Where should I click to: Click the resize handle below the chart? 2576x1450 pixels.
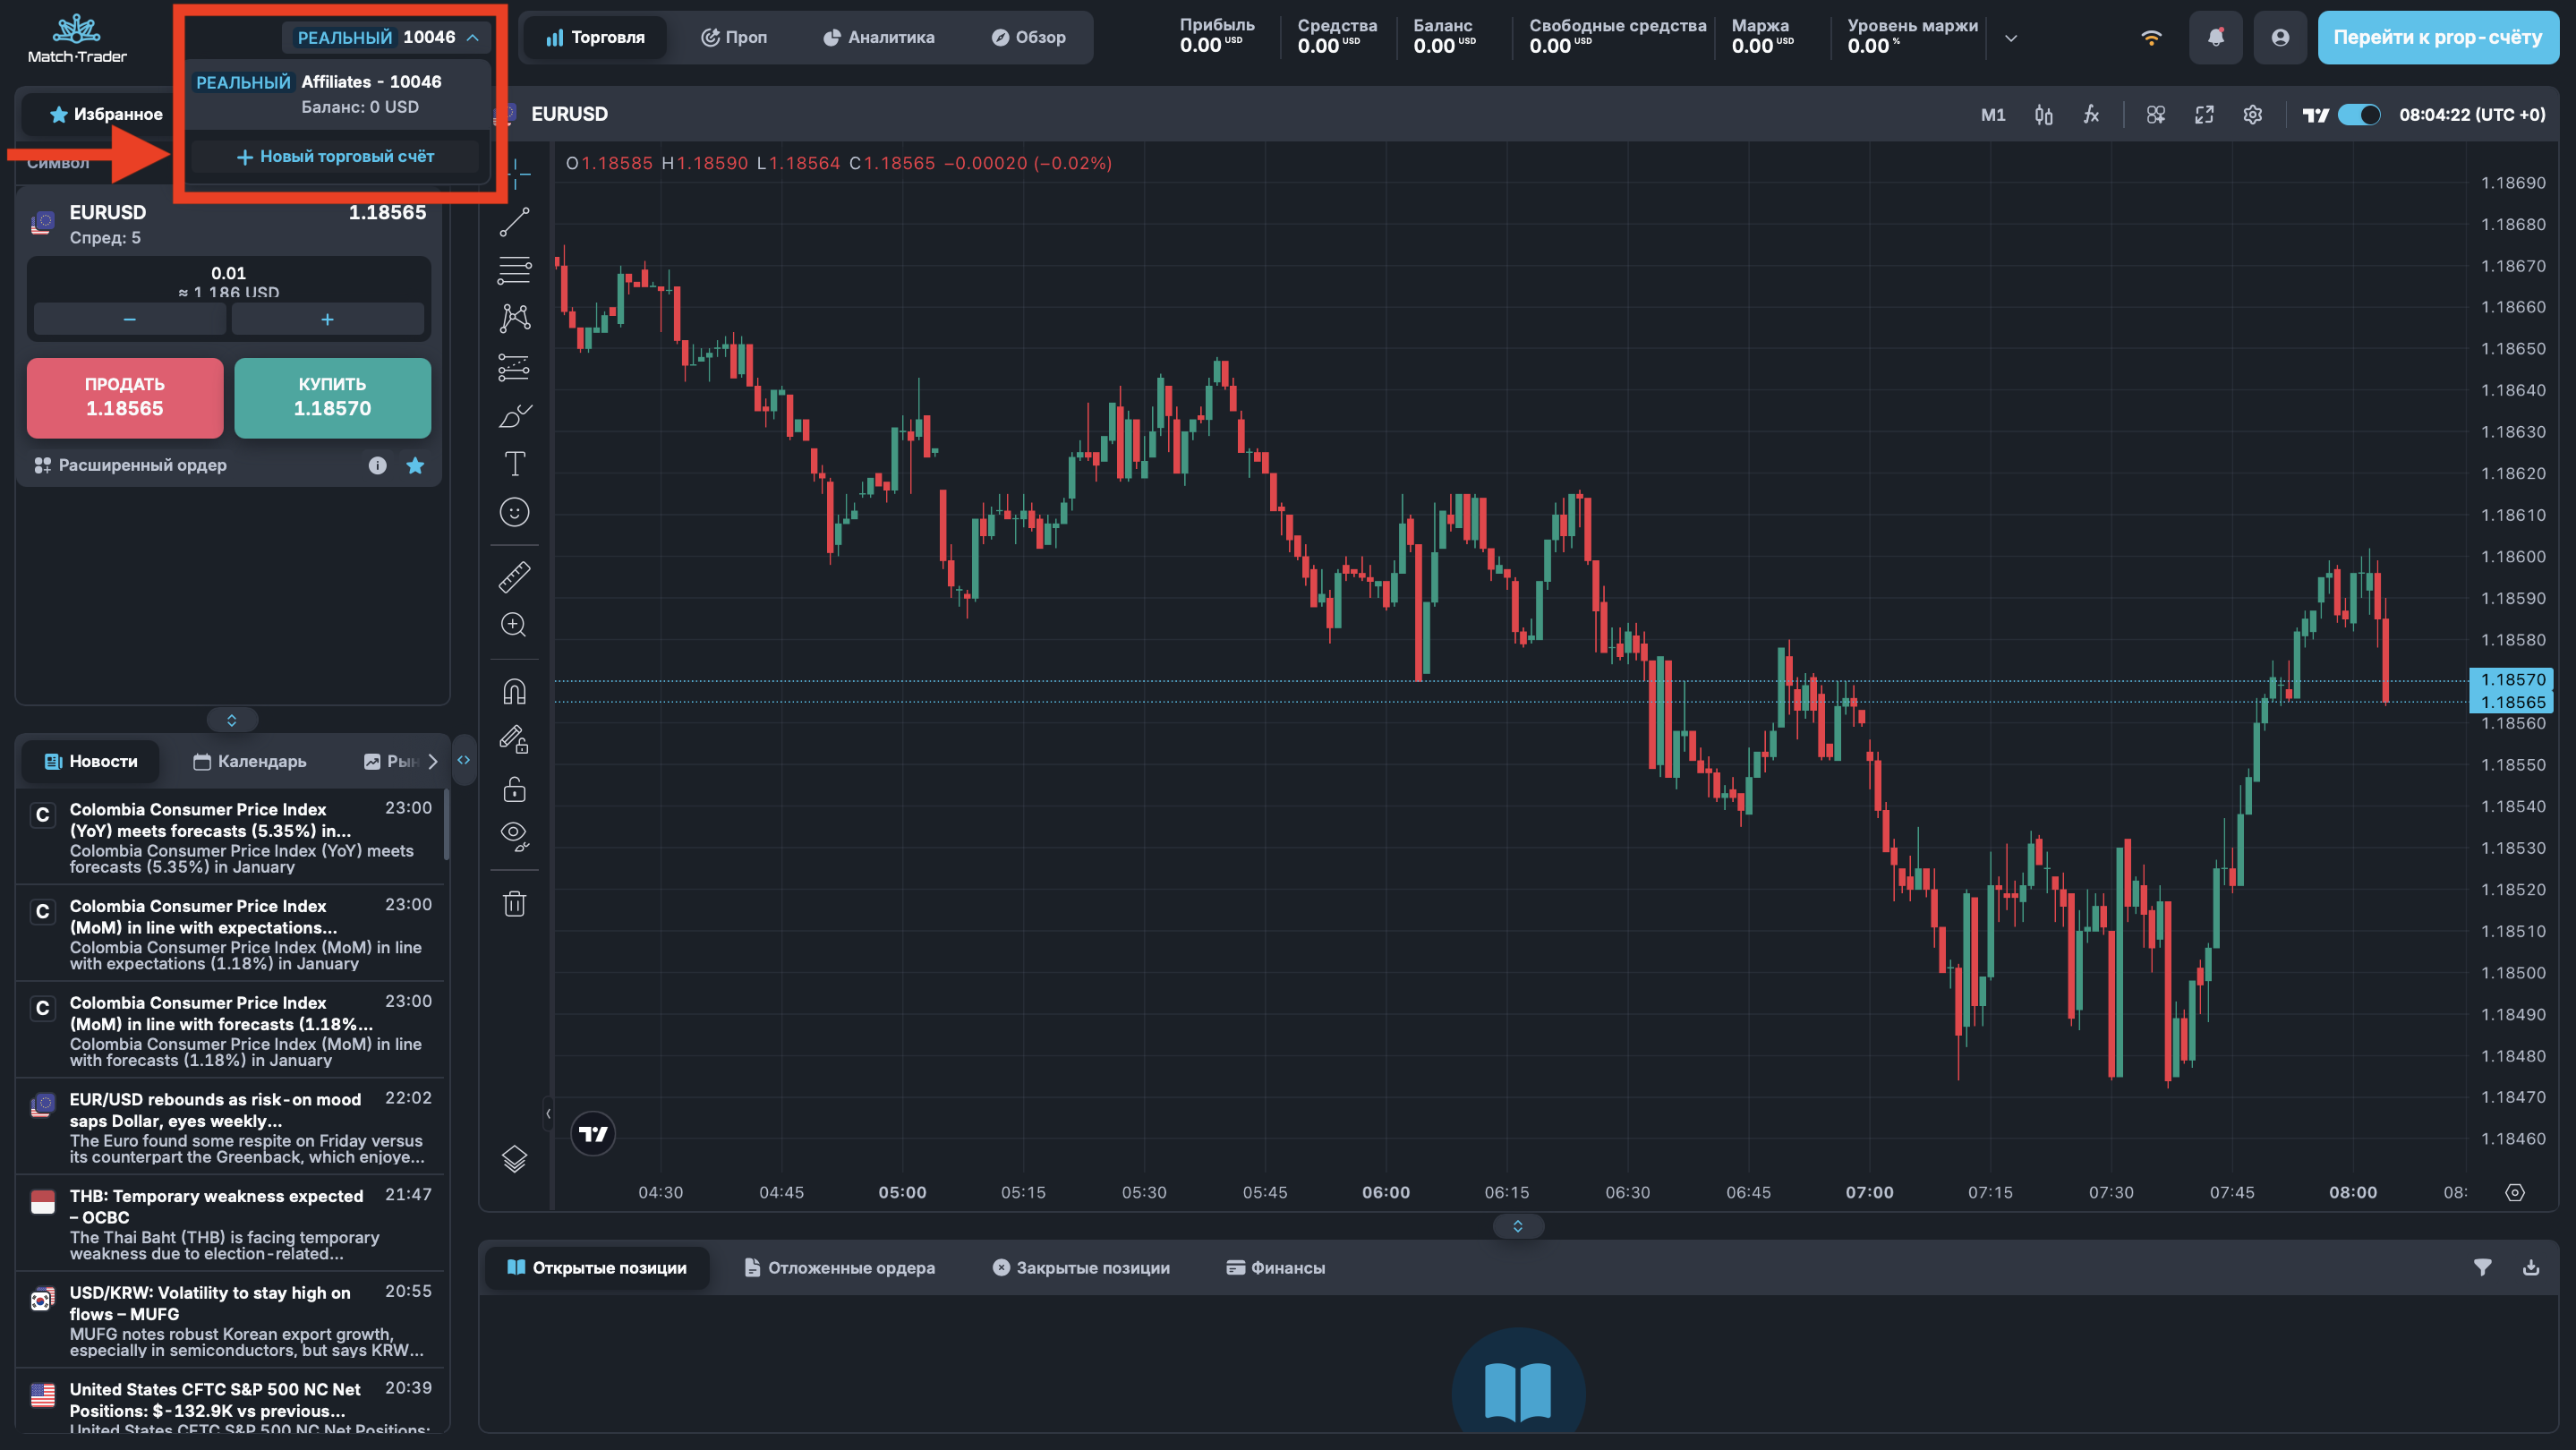[1517, 1226]
